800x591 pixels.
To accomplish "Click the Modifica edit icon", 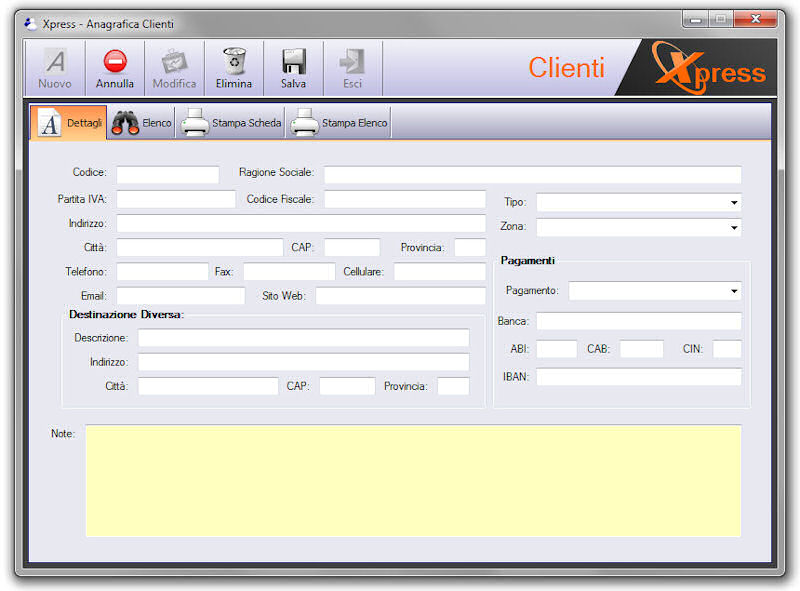I will click(174, 60).
